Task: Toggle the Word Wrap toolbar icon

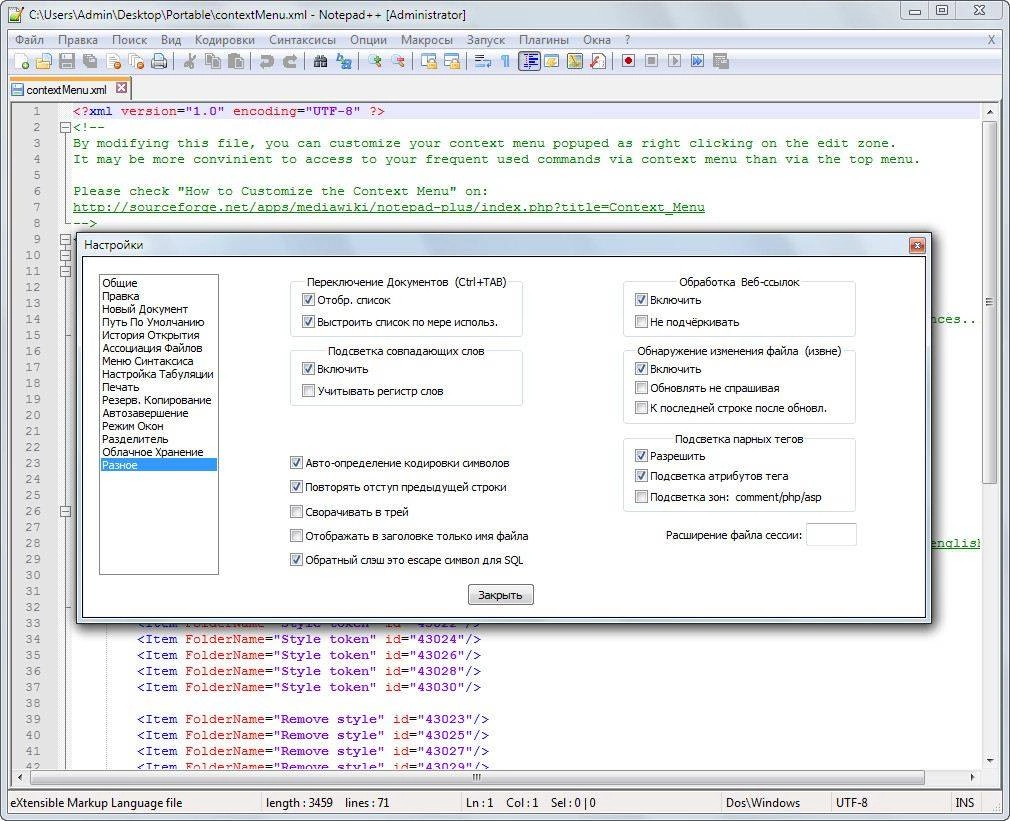Action: pyautogui.click(x=482, y=61)
